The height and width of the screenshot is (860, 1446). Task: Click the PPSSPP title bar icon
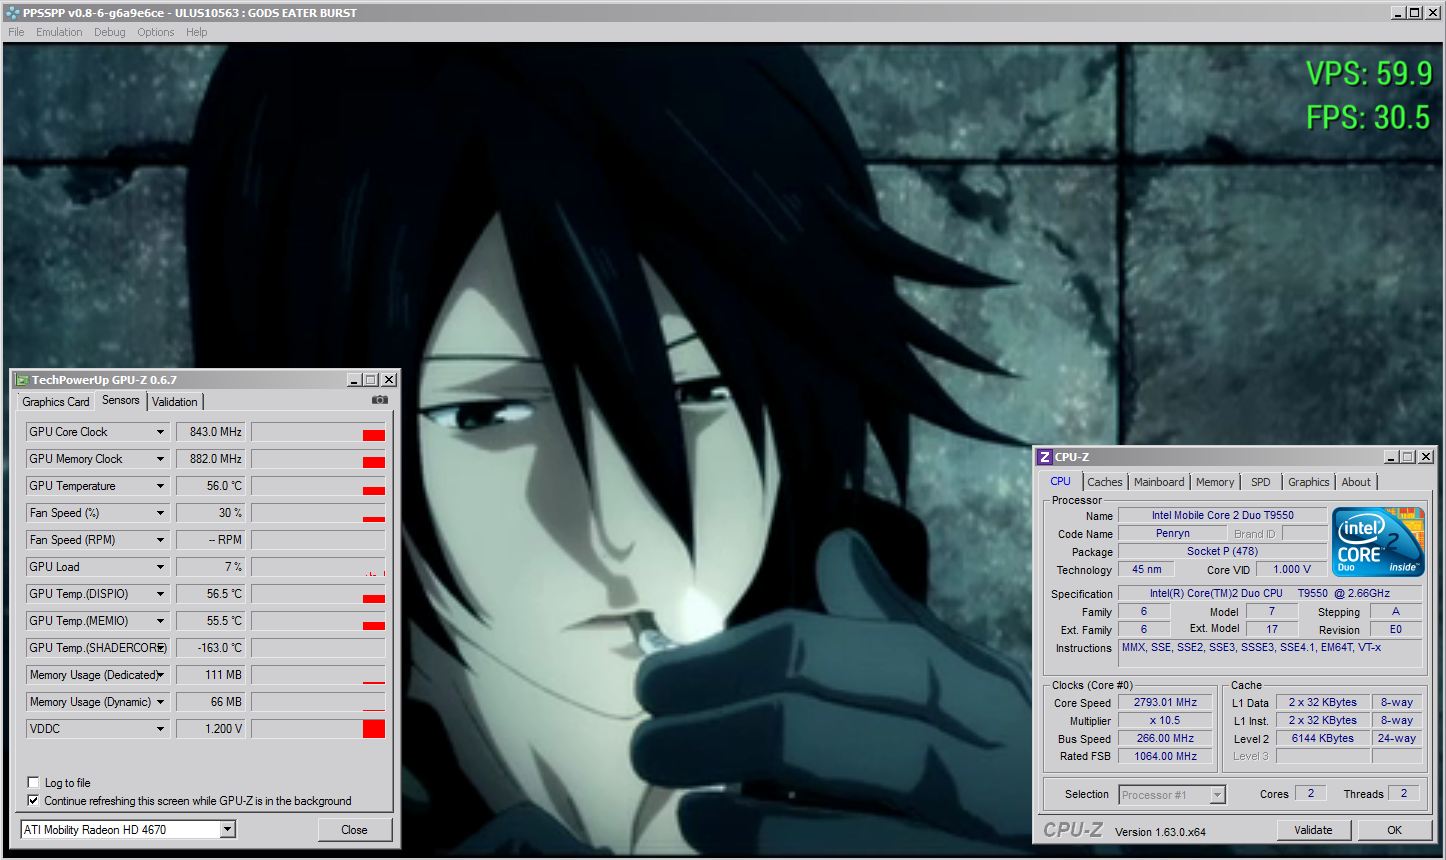tap(12, 13)
